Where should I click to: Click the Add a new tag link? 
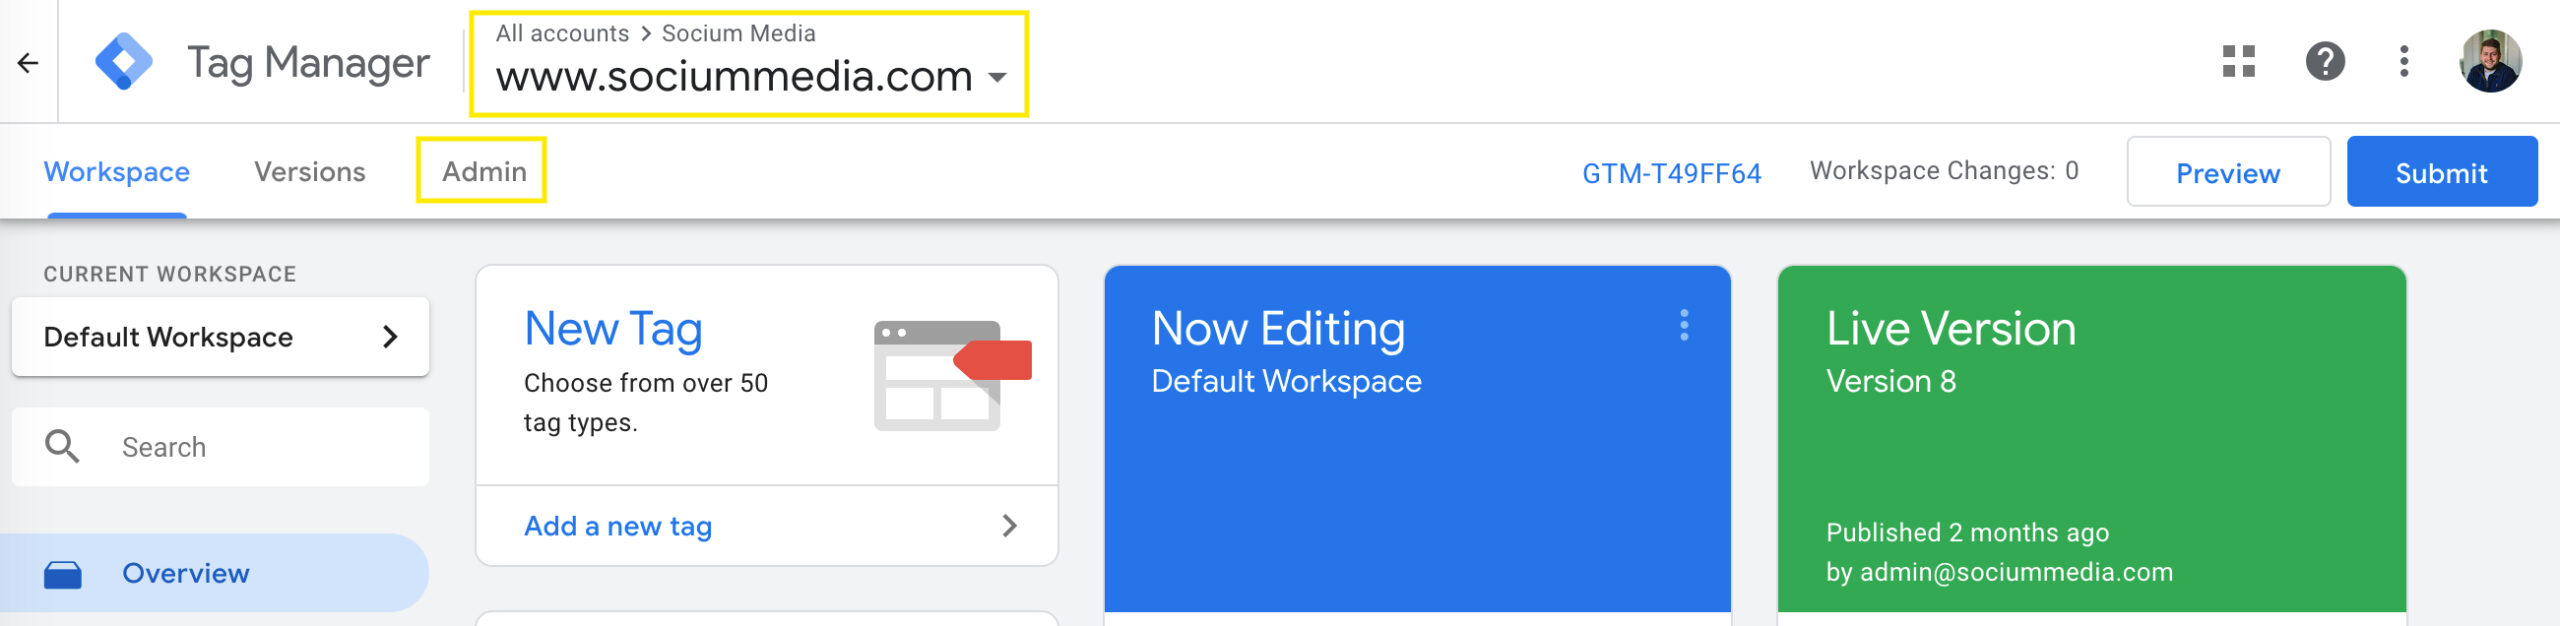618,526
